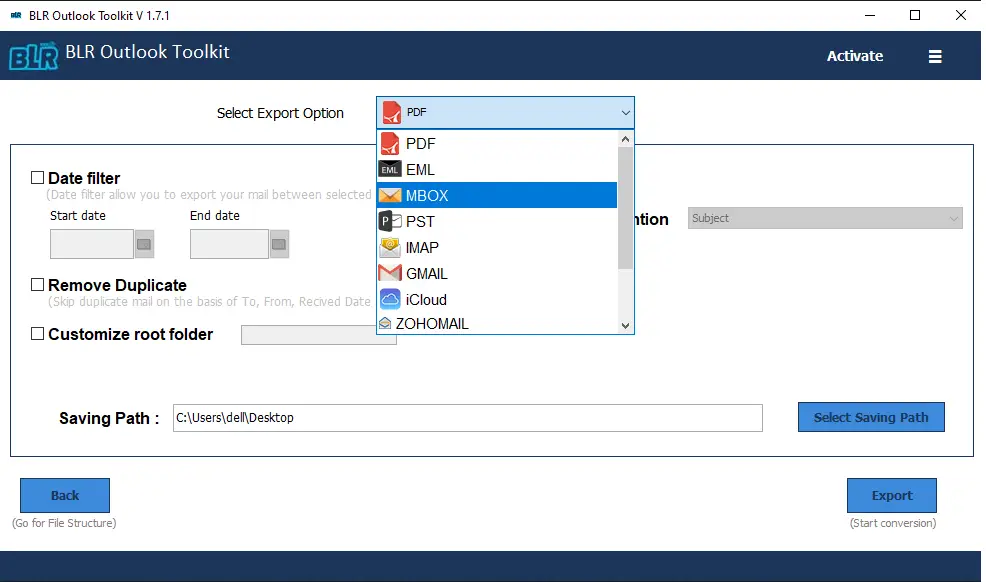Click the GMAIL export option icon

391,273
